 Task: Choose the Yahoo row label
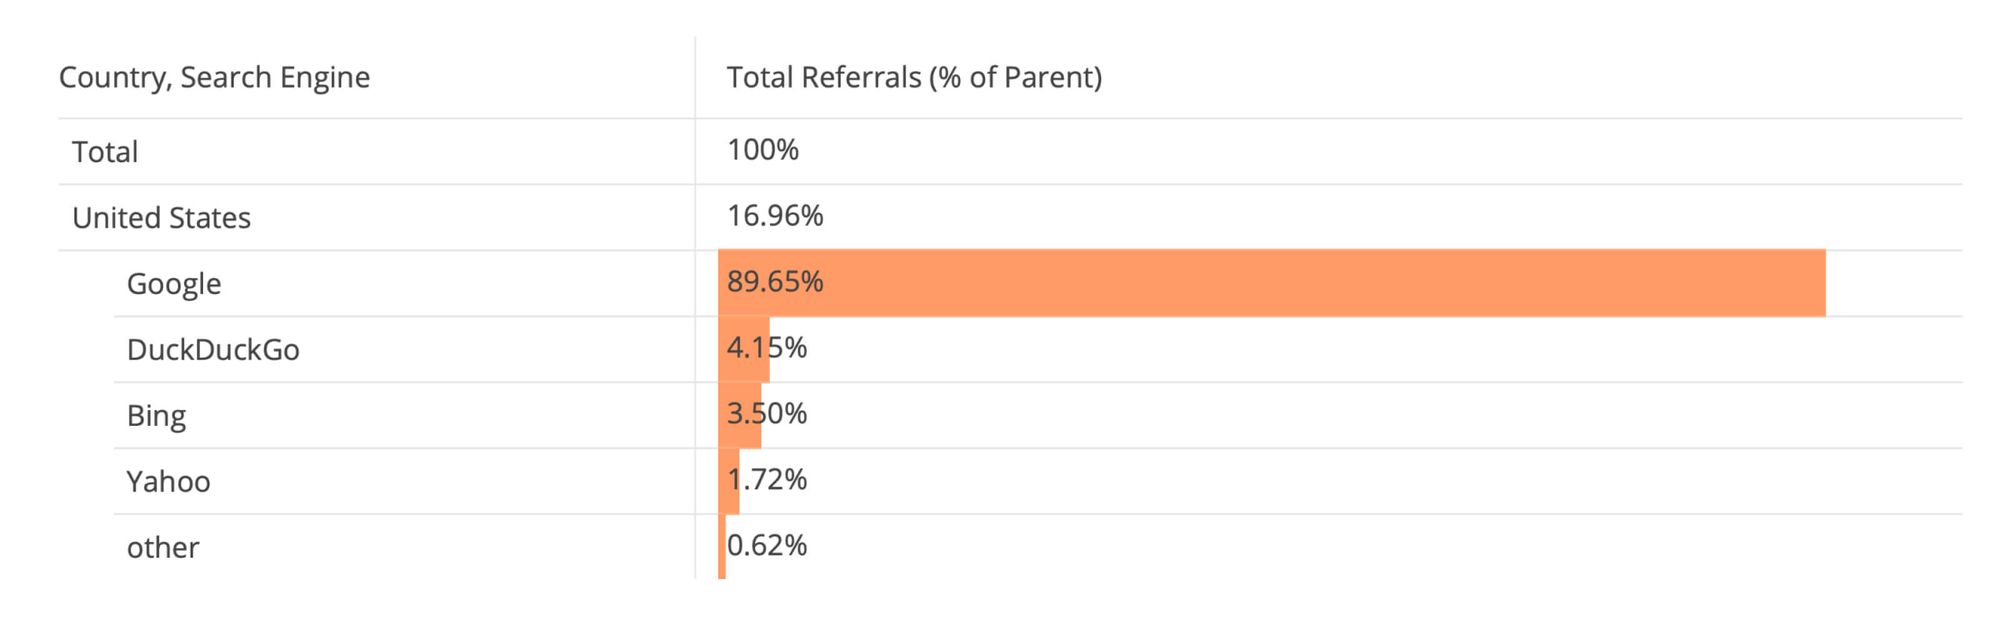pyautogui.click(x=168, y=482)
